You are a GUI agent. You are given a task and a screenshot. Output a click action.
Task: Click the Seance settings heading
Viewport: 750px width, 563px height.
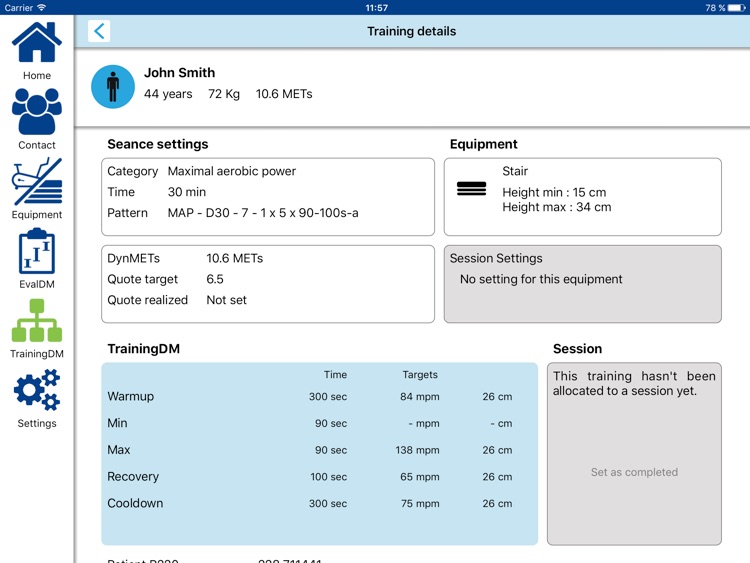click(158, 144)
